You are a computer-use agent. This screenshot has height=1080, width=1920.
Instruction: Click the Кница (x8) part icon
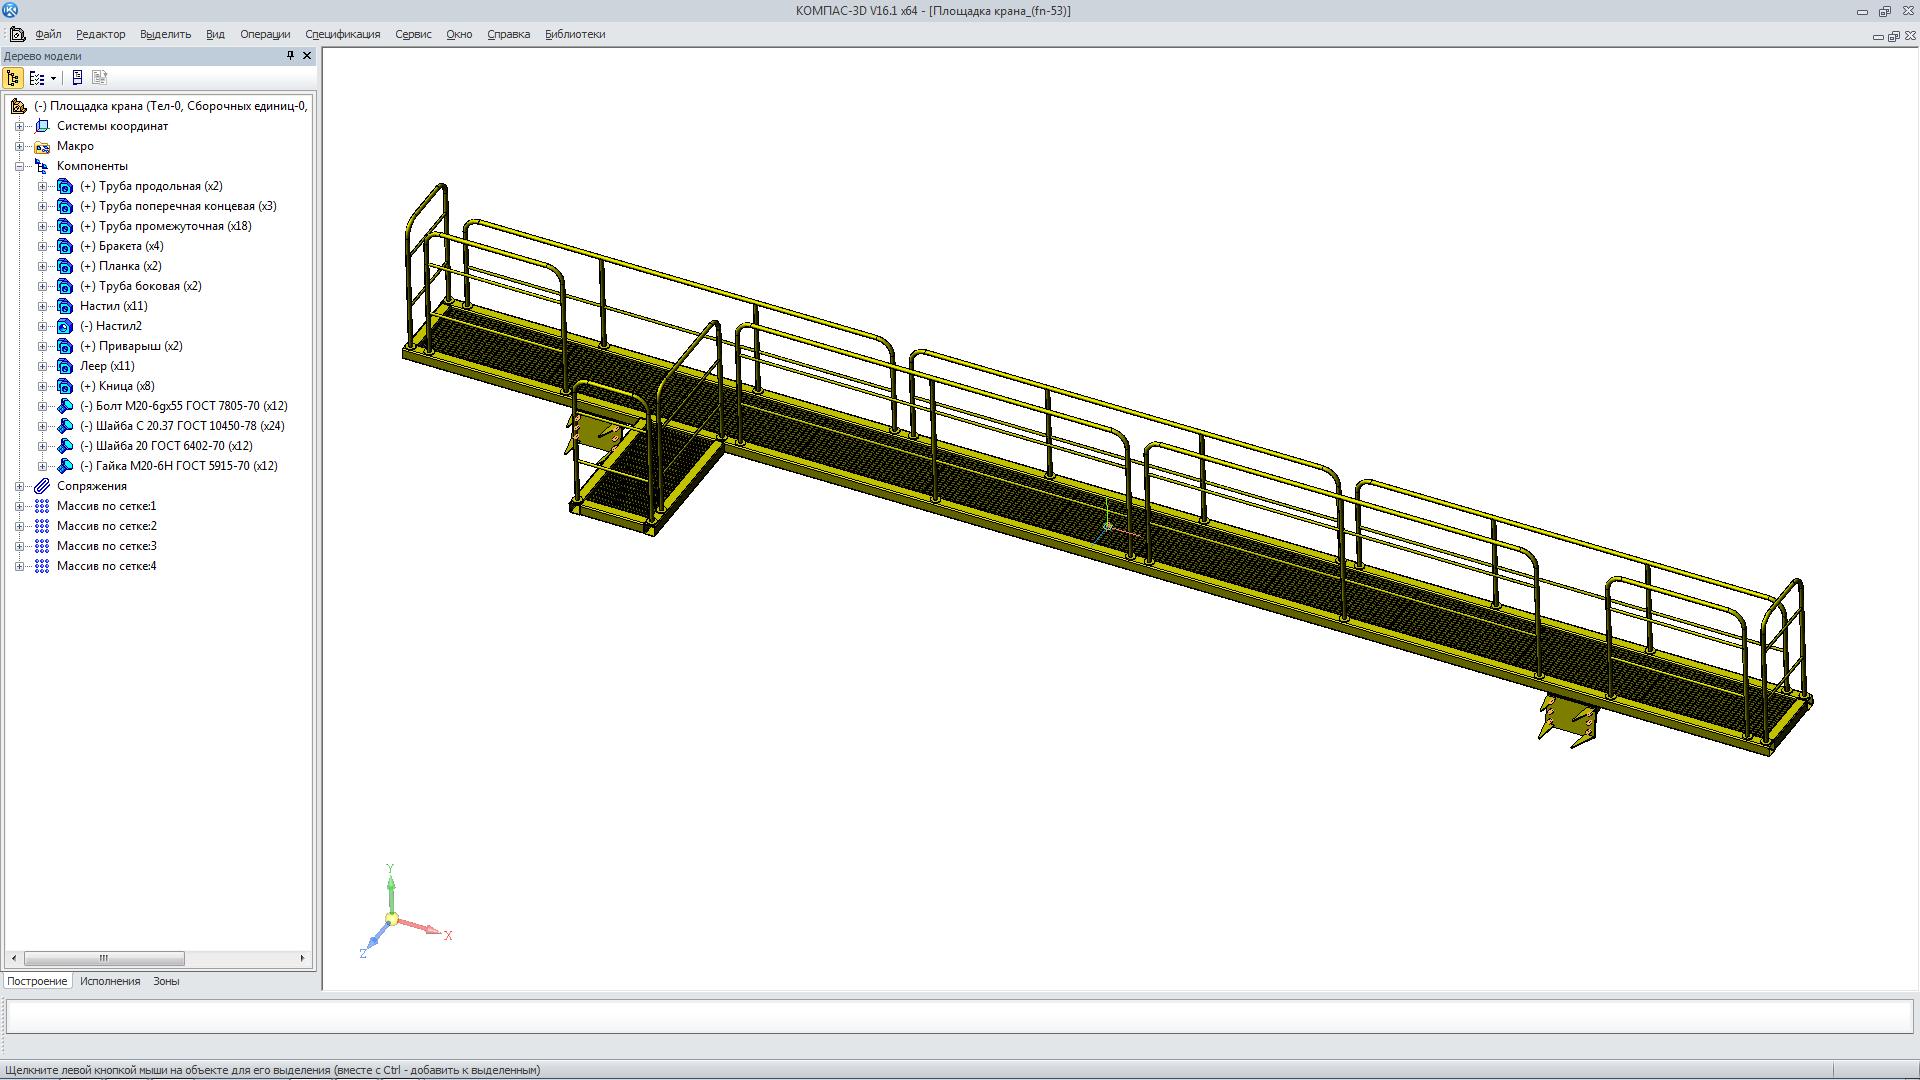pyautogui.click(x=65, y=386)
